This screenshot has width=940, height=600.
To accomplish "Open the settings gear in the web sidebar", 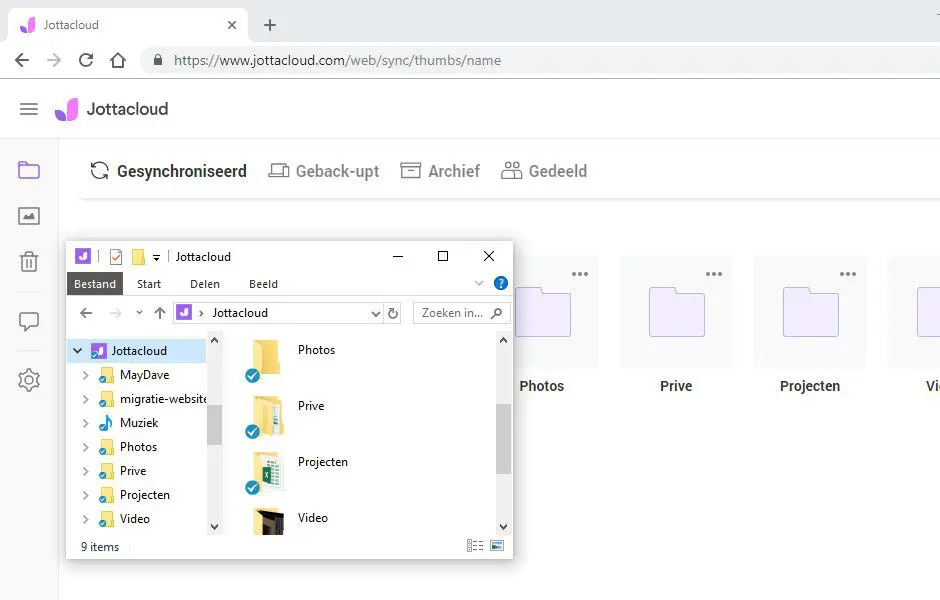I will tap(29, 380).
